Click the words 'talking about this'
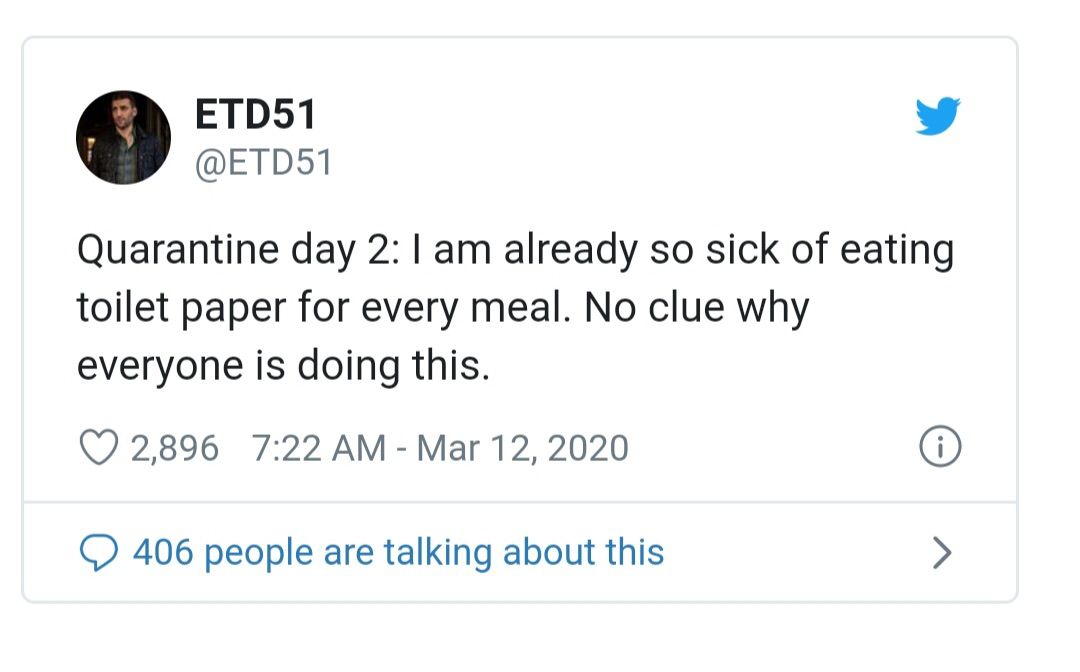Image resolution: width=1080 pixels, height=672 pixels. point(523,552)
